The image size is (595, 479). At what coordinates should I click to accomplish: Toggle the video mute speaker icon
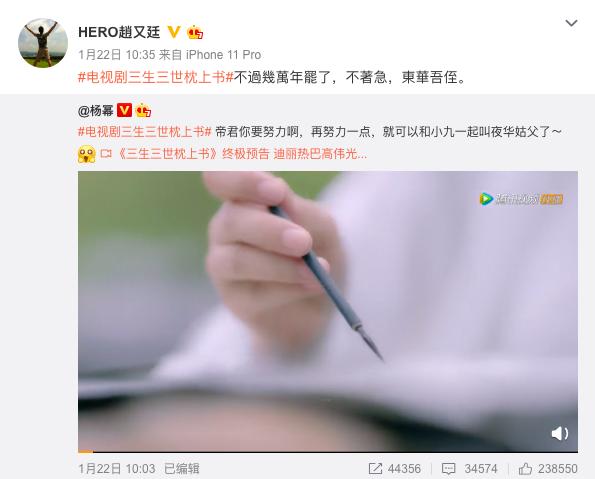click(x=560, y=433)
